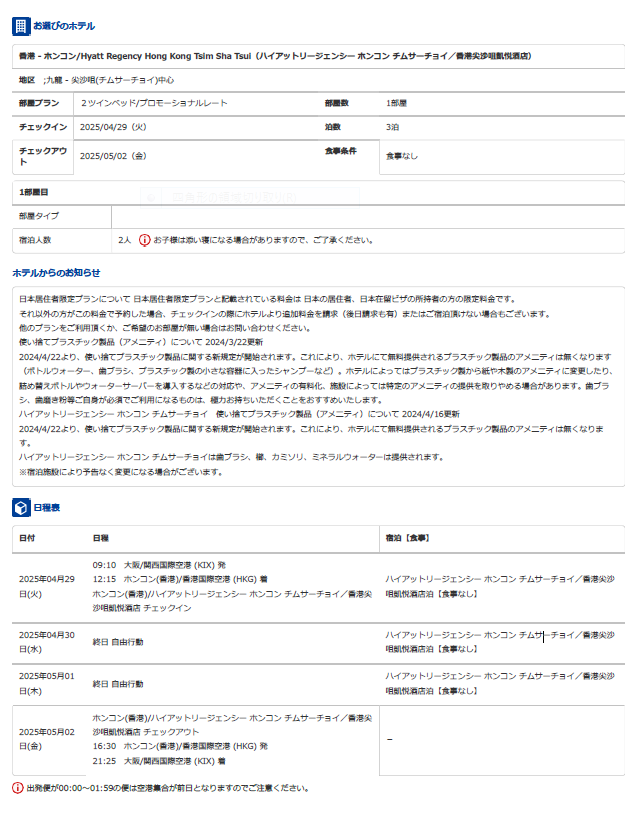Click the 2025年04月29日(火) date cell
639x823 pixels.
click(47, 587)
